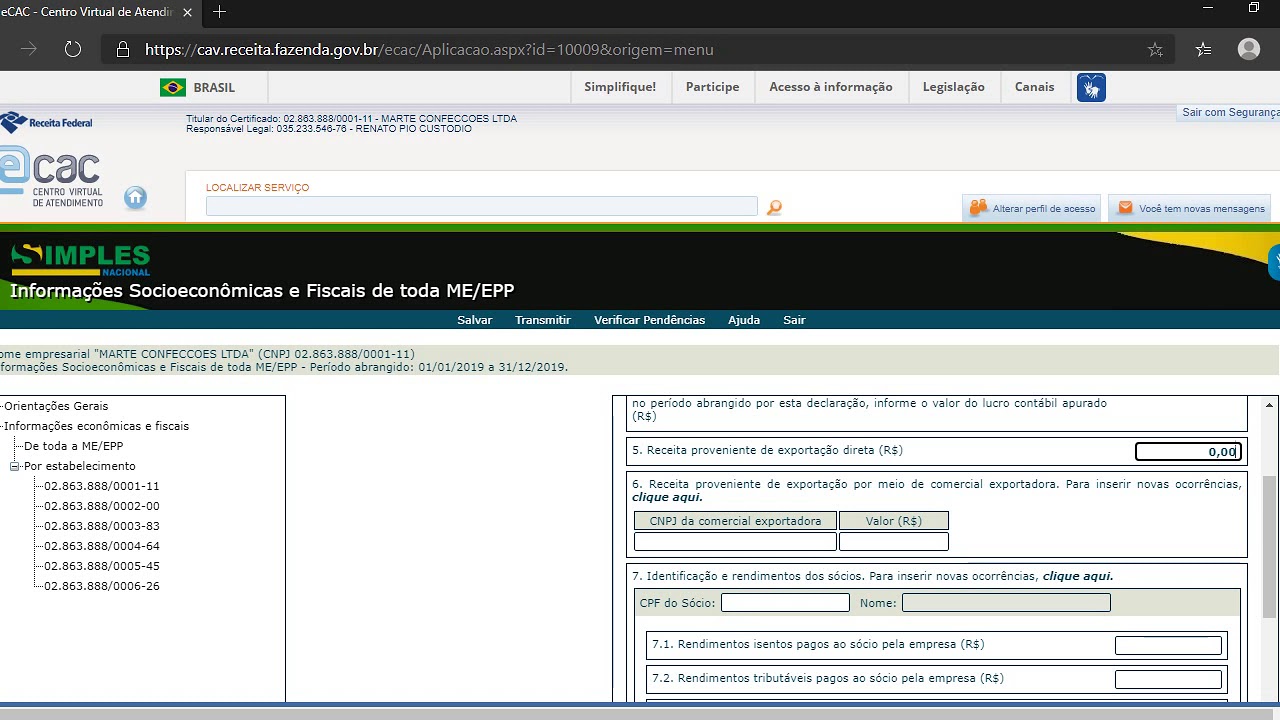Select establishment 02.863.888/0001-11
The image size is (1280, 720).
tap(102, 486)
